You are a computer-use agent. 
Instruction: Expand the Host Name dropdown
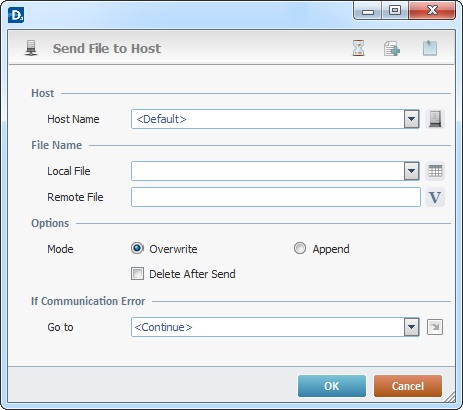click(412, 119)
